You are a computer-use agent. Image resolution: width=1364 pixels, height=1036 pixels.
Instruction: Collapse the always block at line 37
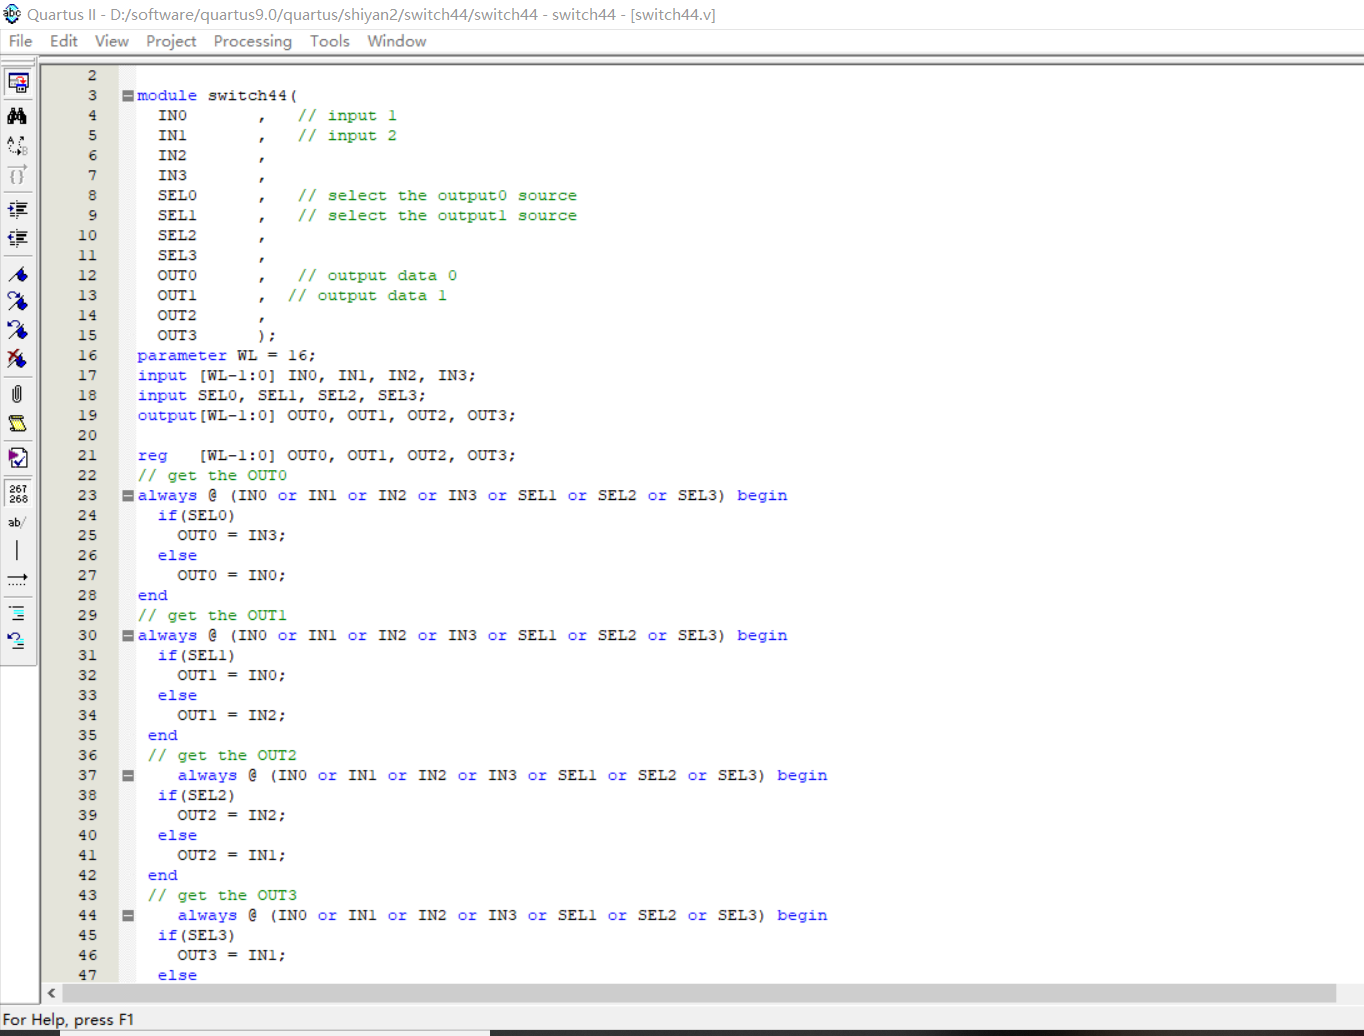click(128, 776)
